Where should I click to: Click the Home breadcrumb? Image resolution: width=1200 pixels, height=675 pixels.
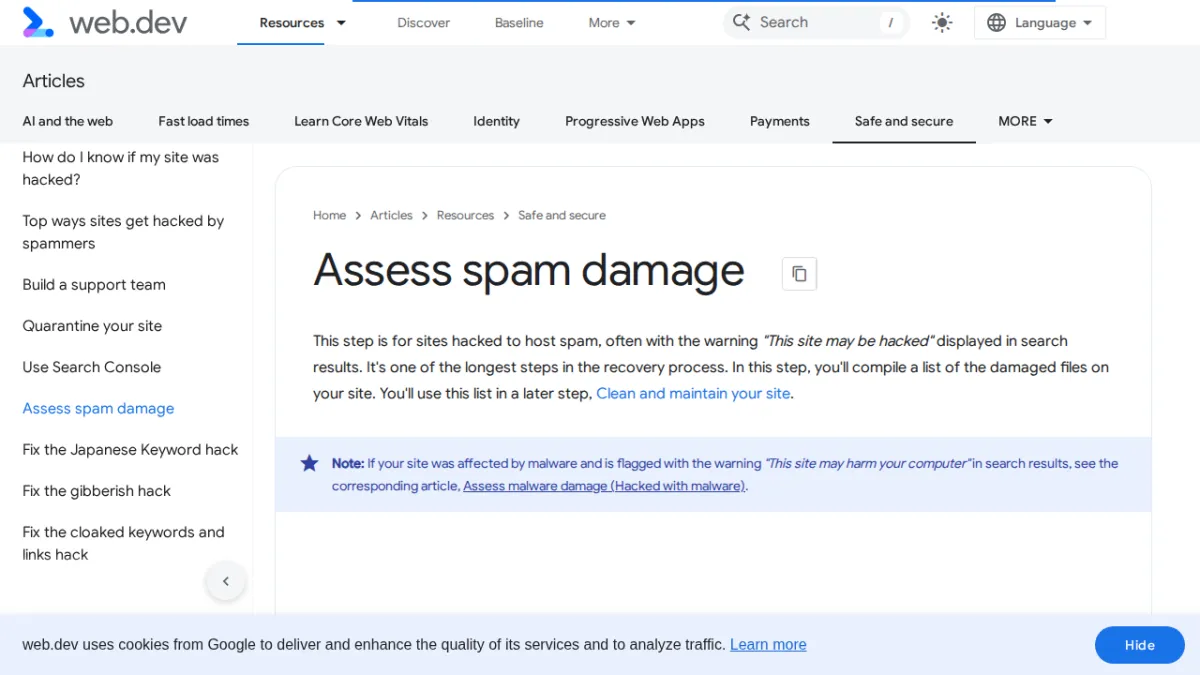[x=329, y=215]
